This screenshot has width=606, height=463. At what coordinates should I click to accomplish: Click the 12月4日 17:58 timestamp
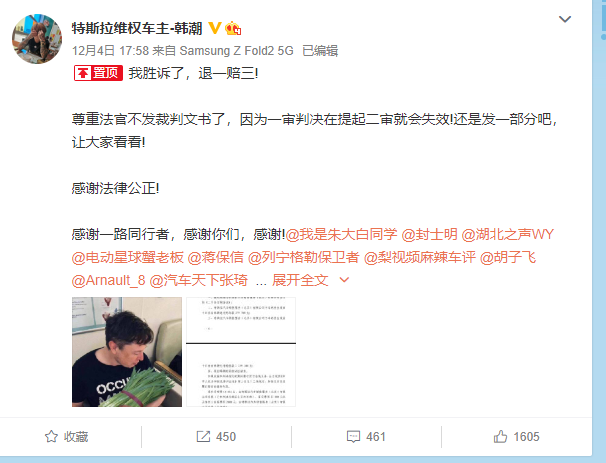coord(110,51)
